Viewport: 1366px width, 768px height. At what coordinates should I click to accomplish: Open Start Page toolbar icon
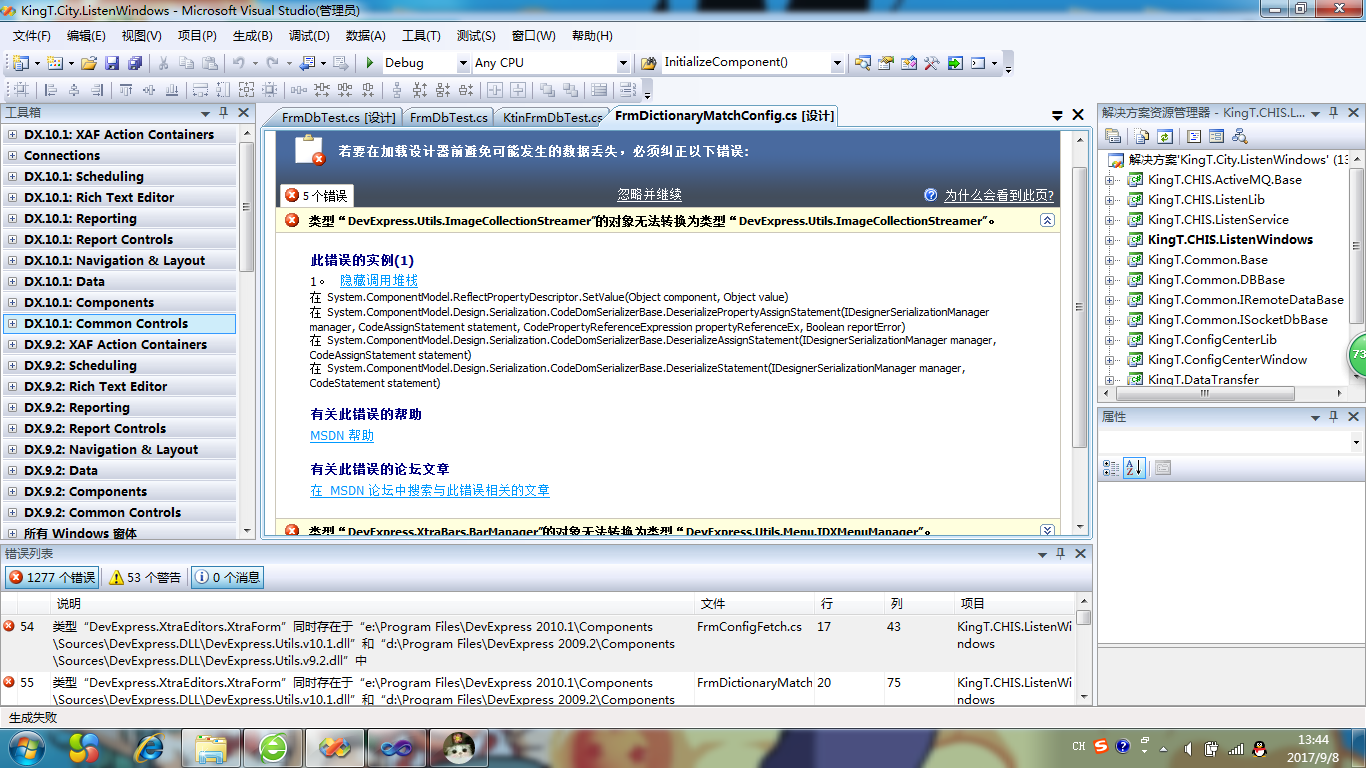coord(955,63)
